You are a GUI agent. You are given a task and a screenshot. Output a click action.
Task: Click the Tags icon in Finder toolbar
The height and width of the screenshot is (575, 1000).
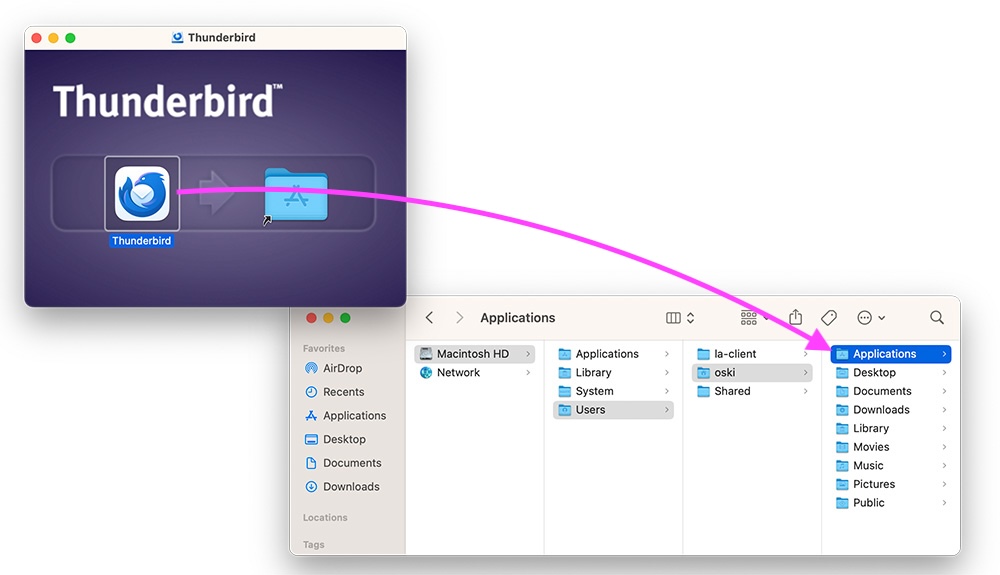tap(828, 317)
